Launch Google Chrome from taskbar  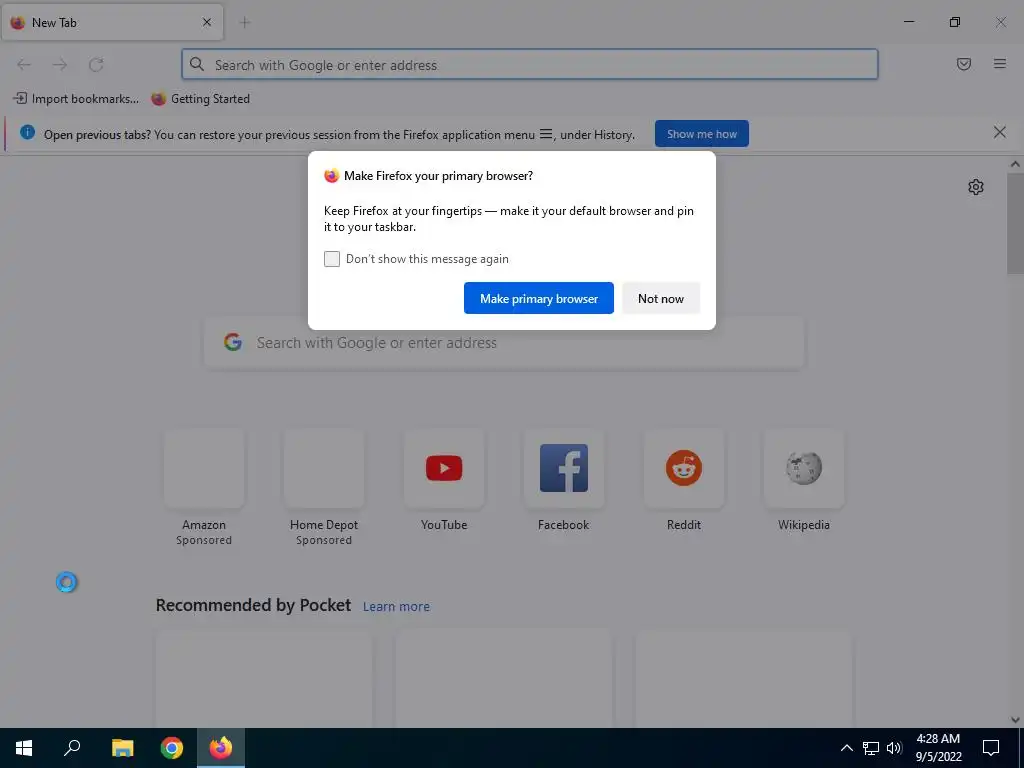tap(172, 748)
